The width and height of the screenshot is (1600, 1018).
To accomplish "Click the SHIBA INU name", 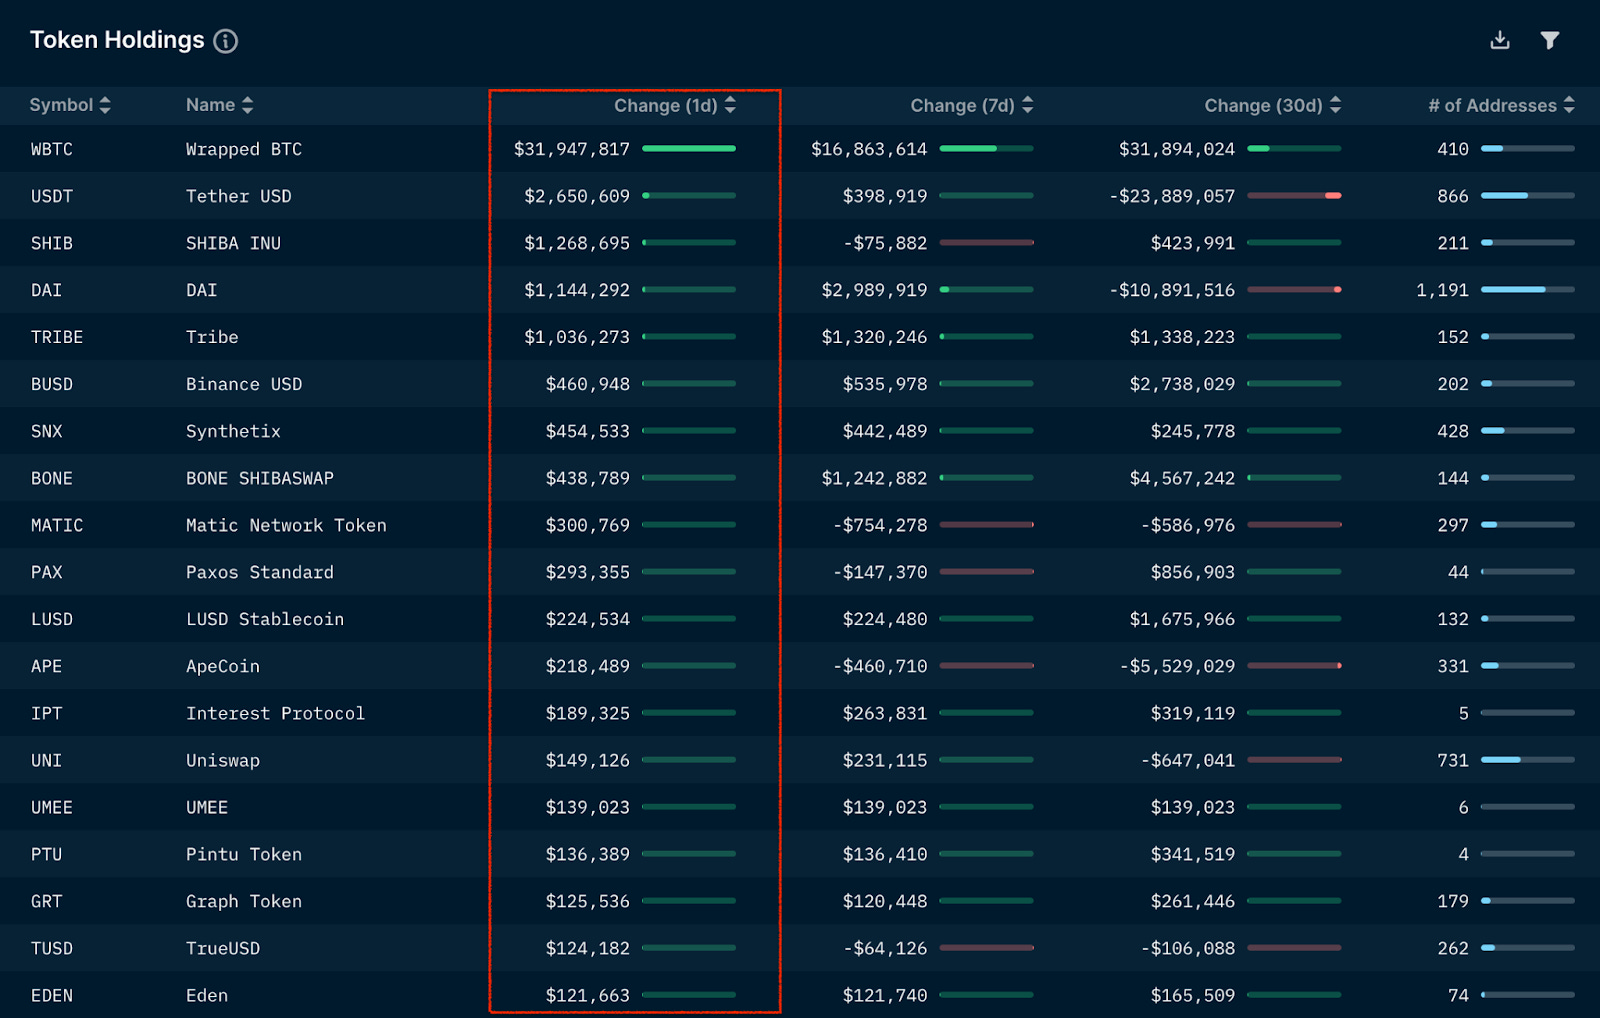I will (x=233, y=243).
